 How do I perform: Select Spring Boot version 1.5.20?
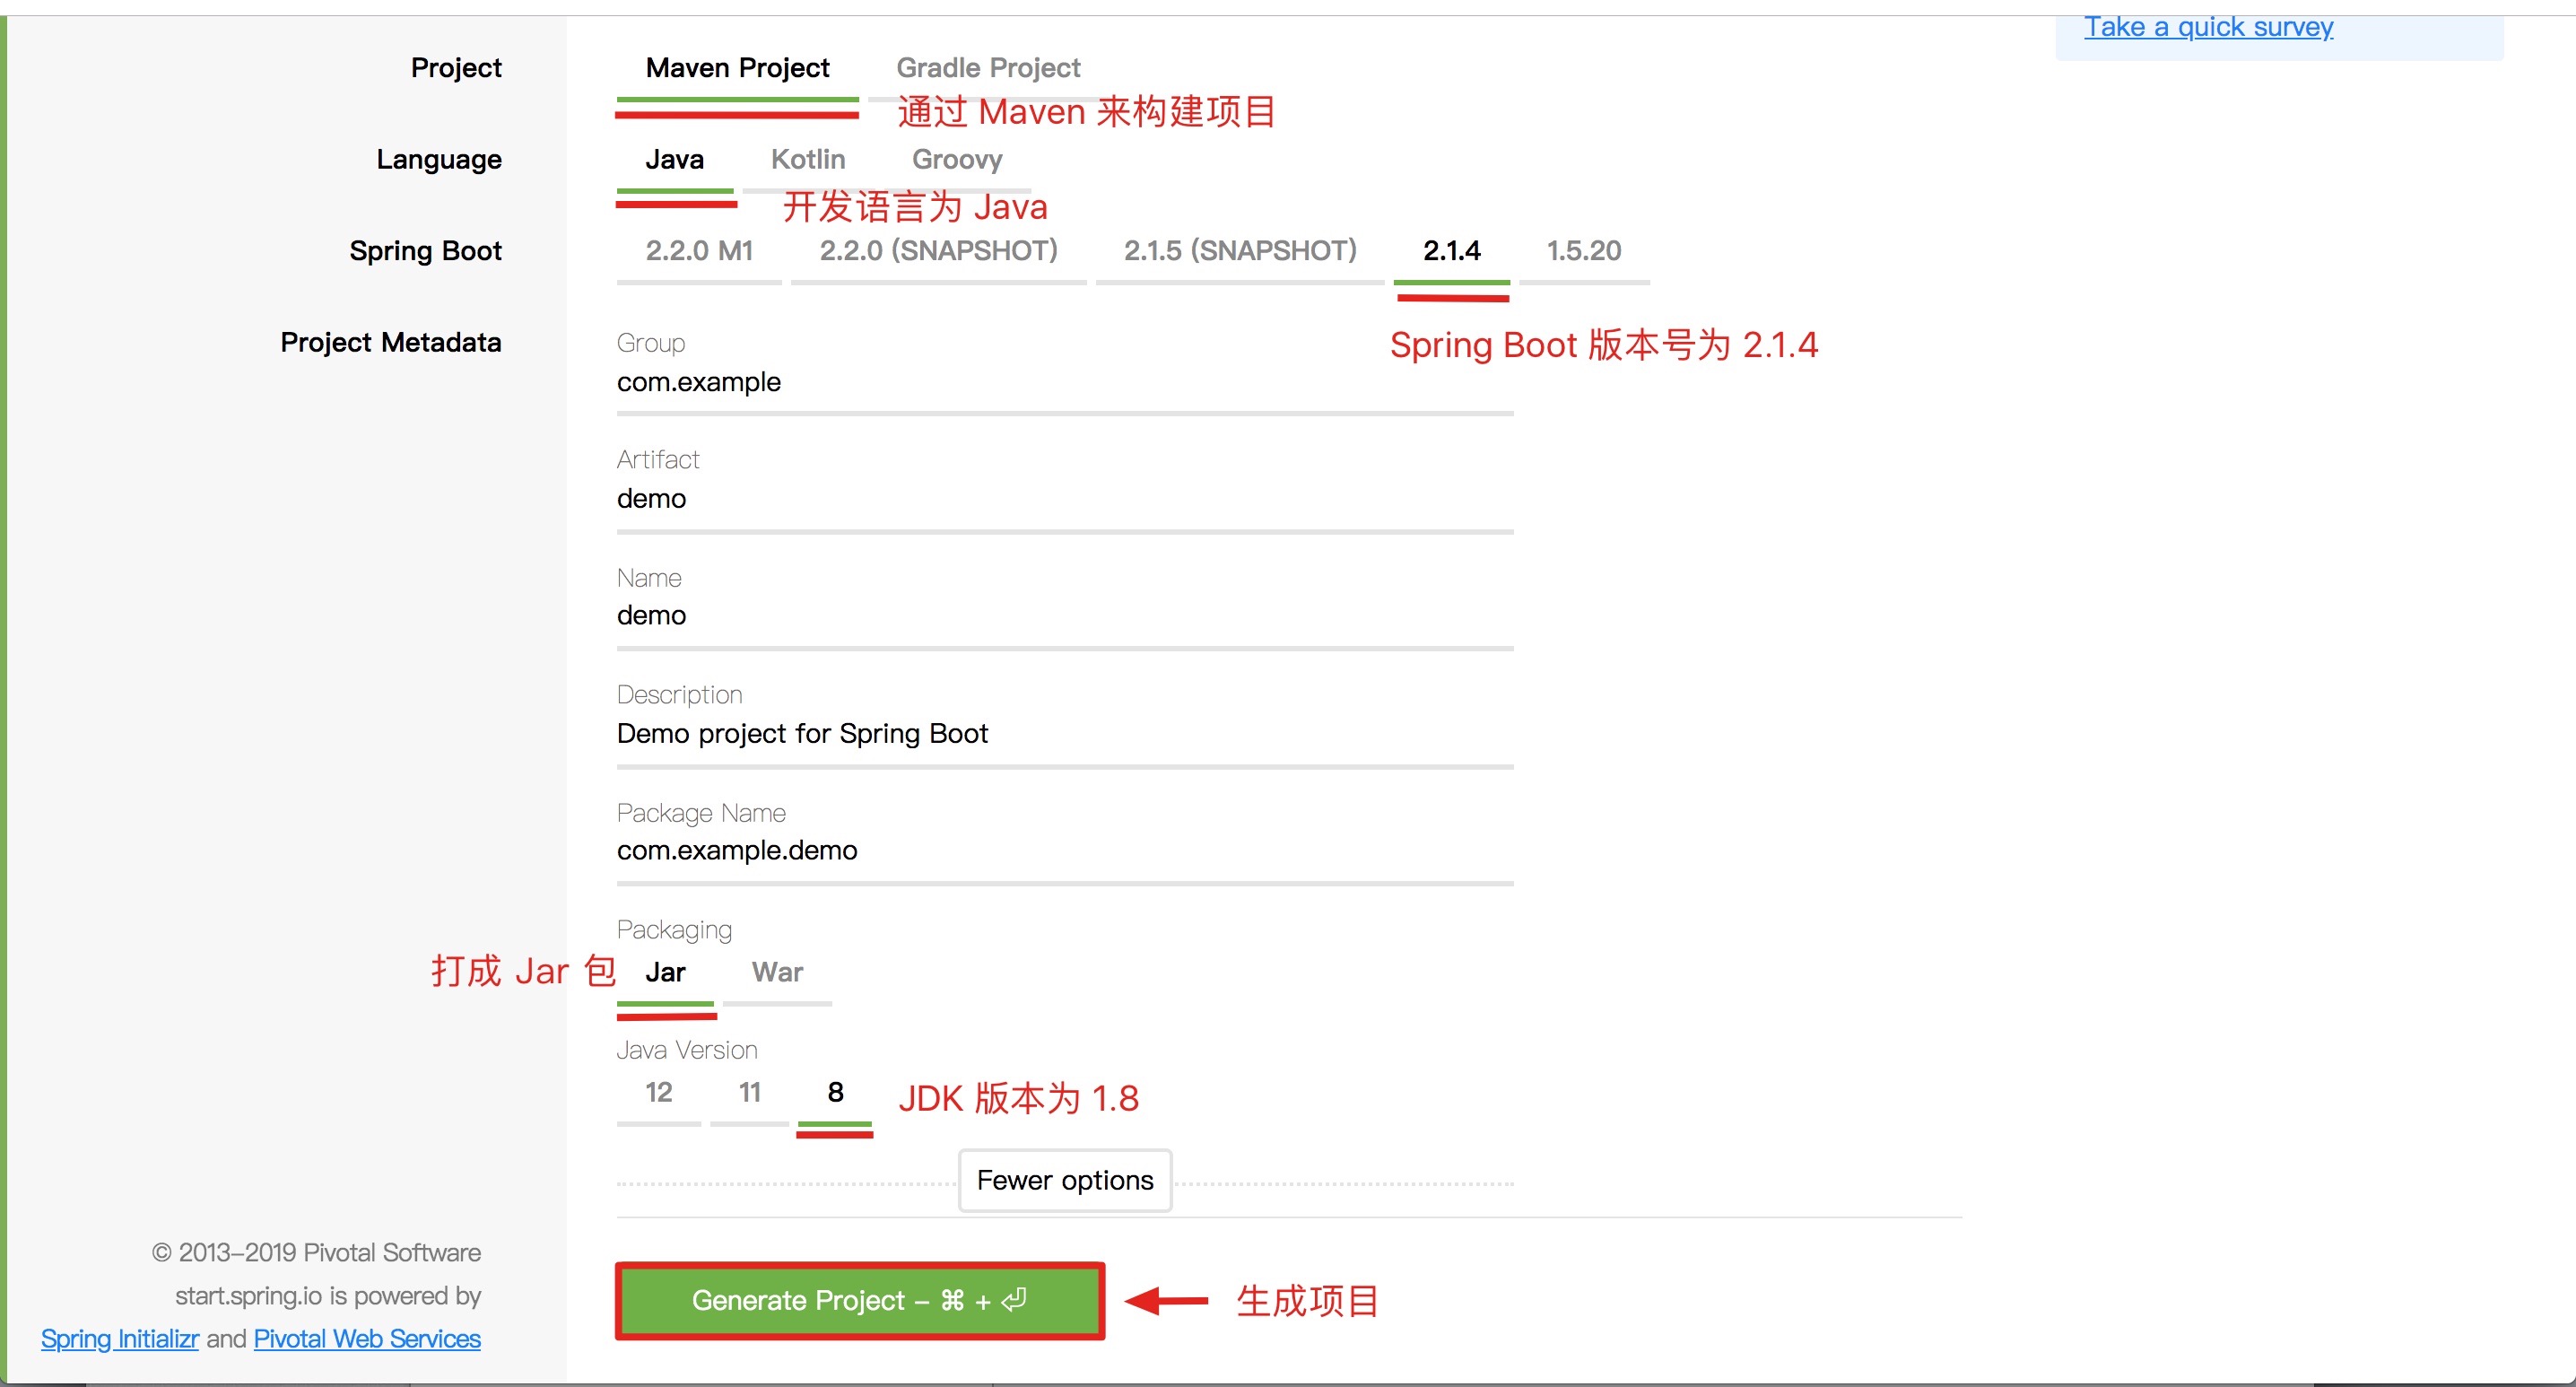[x=1583, y=251]
